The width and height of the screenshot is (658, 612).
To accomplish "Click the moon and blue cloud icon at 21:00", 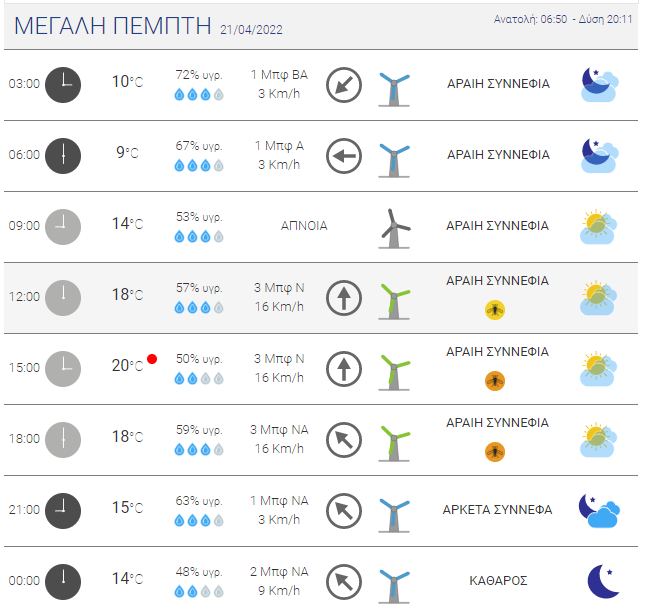I will tap(599, 510).
